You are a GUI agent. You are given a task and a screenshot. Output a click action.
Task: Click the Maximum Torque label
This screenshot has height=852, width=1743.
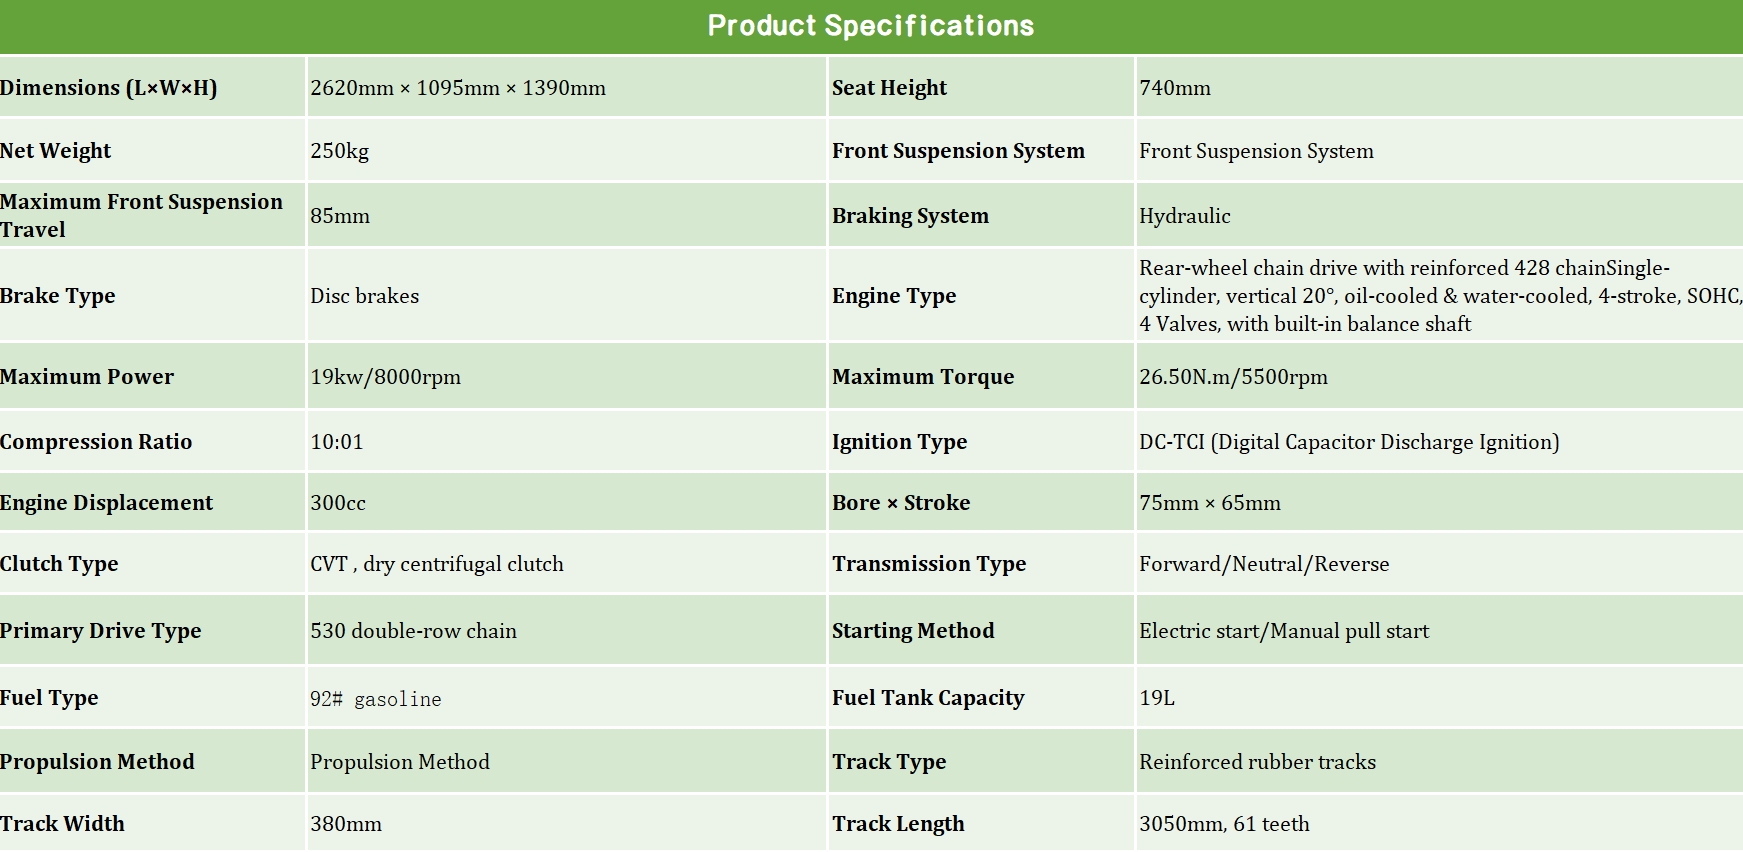click(923, 377)
